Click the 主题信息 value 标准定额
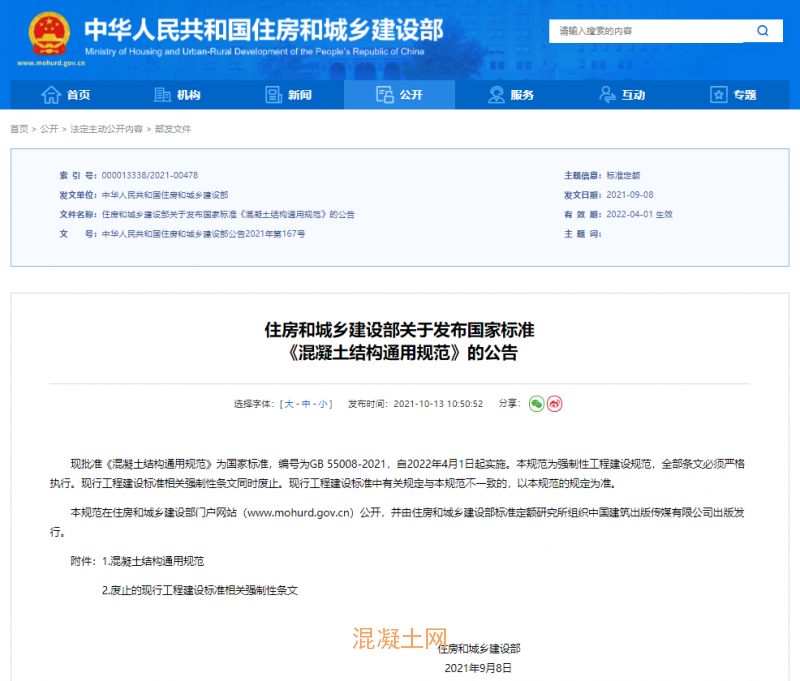The image size is (800, 681). (x=623, y=175)
